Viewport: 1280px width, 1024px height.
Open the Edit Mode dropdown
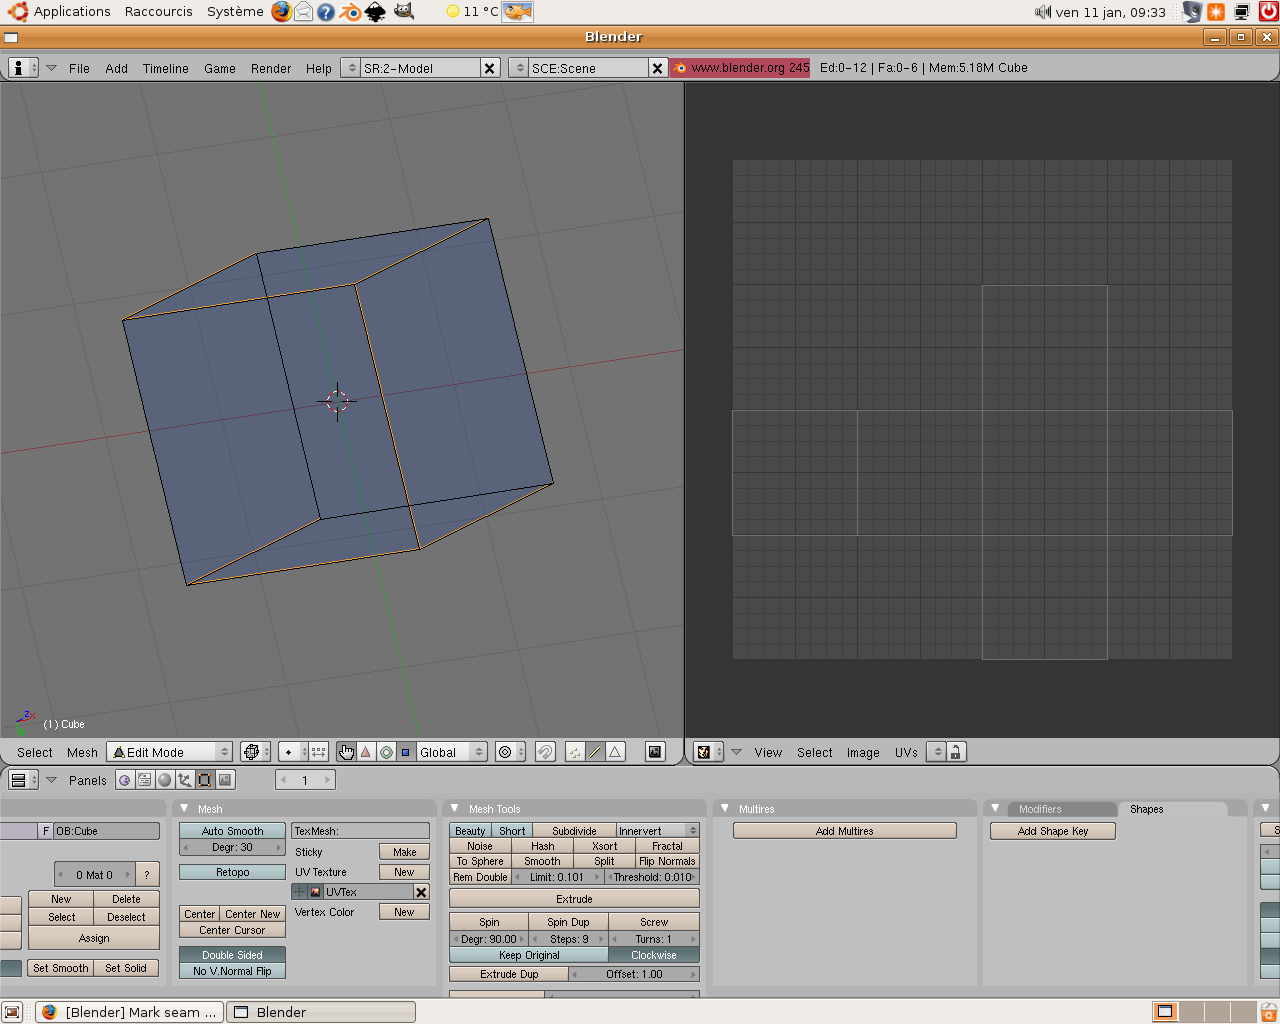tap(170, 751)
